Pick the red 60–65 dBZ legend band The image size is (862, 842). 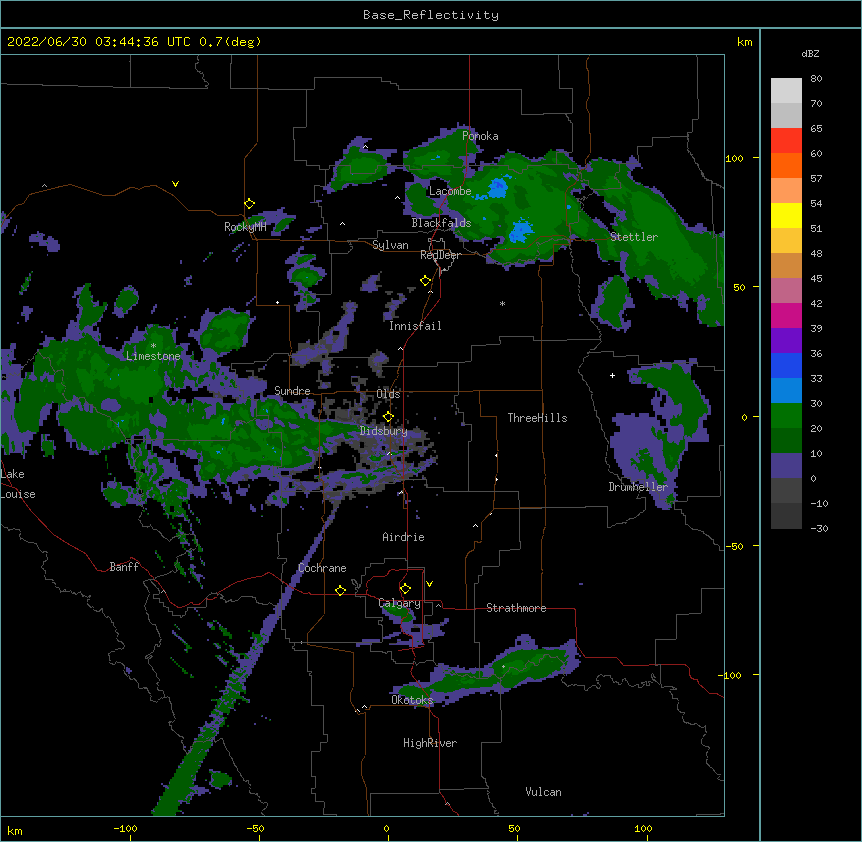786,141
